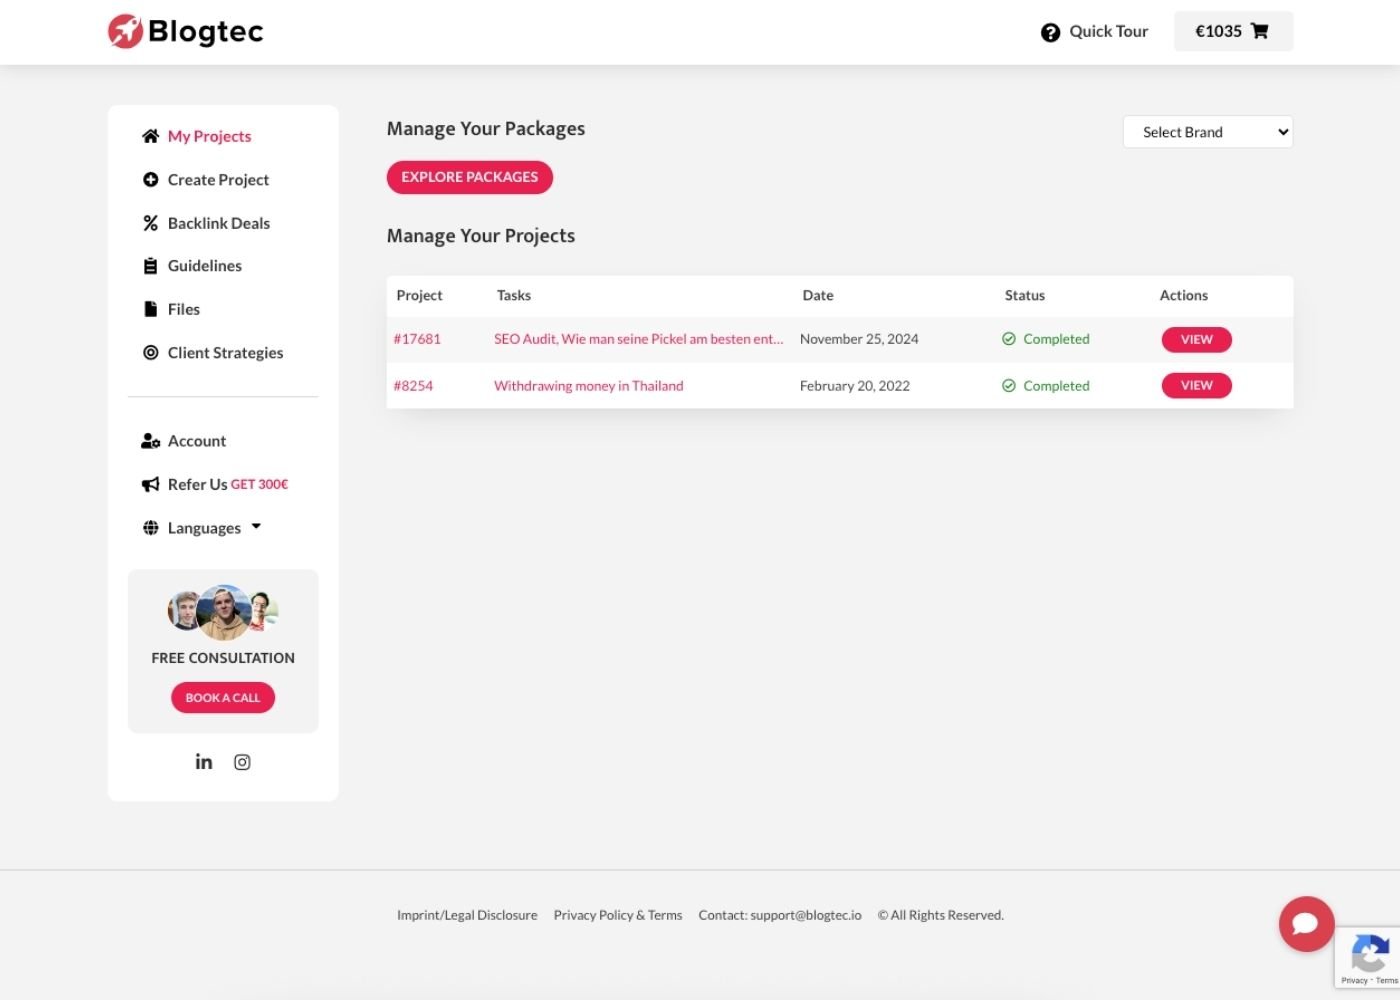Open the Instagram icon

242,762
